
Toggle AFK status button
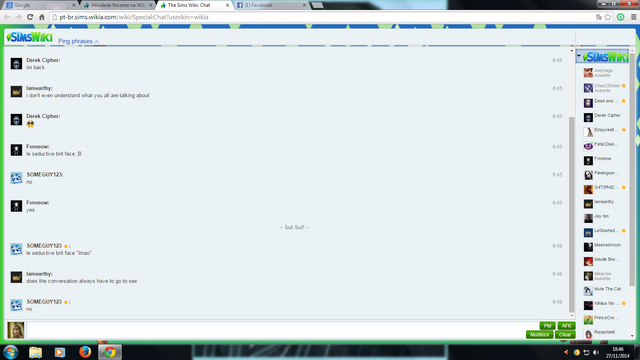click(x=566, y=326)
